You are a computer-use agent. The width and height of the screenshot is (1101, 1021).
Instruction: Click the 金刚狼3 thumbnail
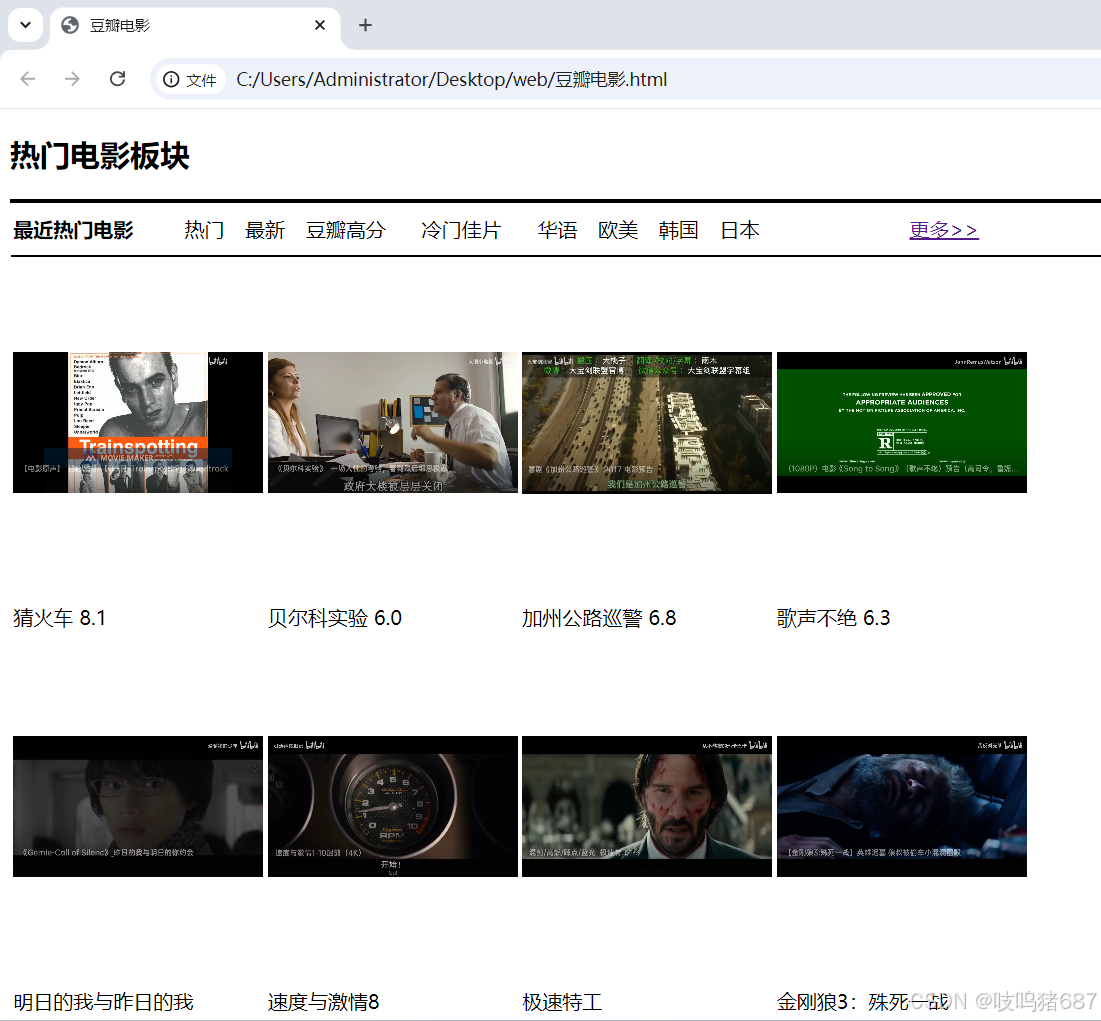tap(902, 806)
